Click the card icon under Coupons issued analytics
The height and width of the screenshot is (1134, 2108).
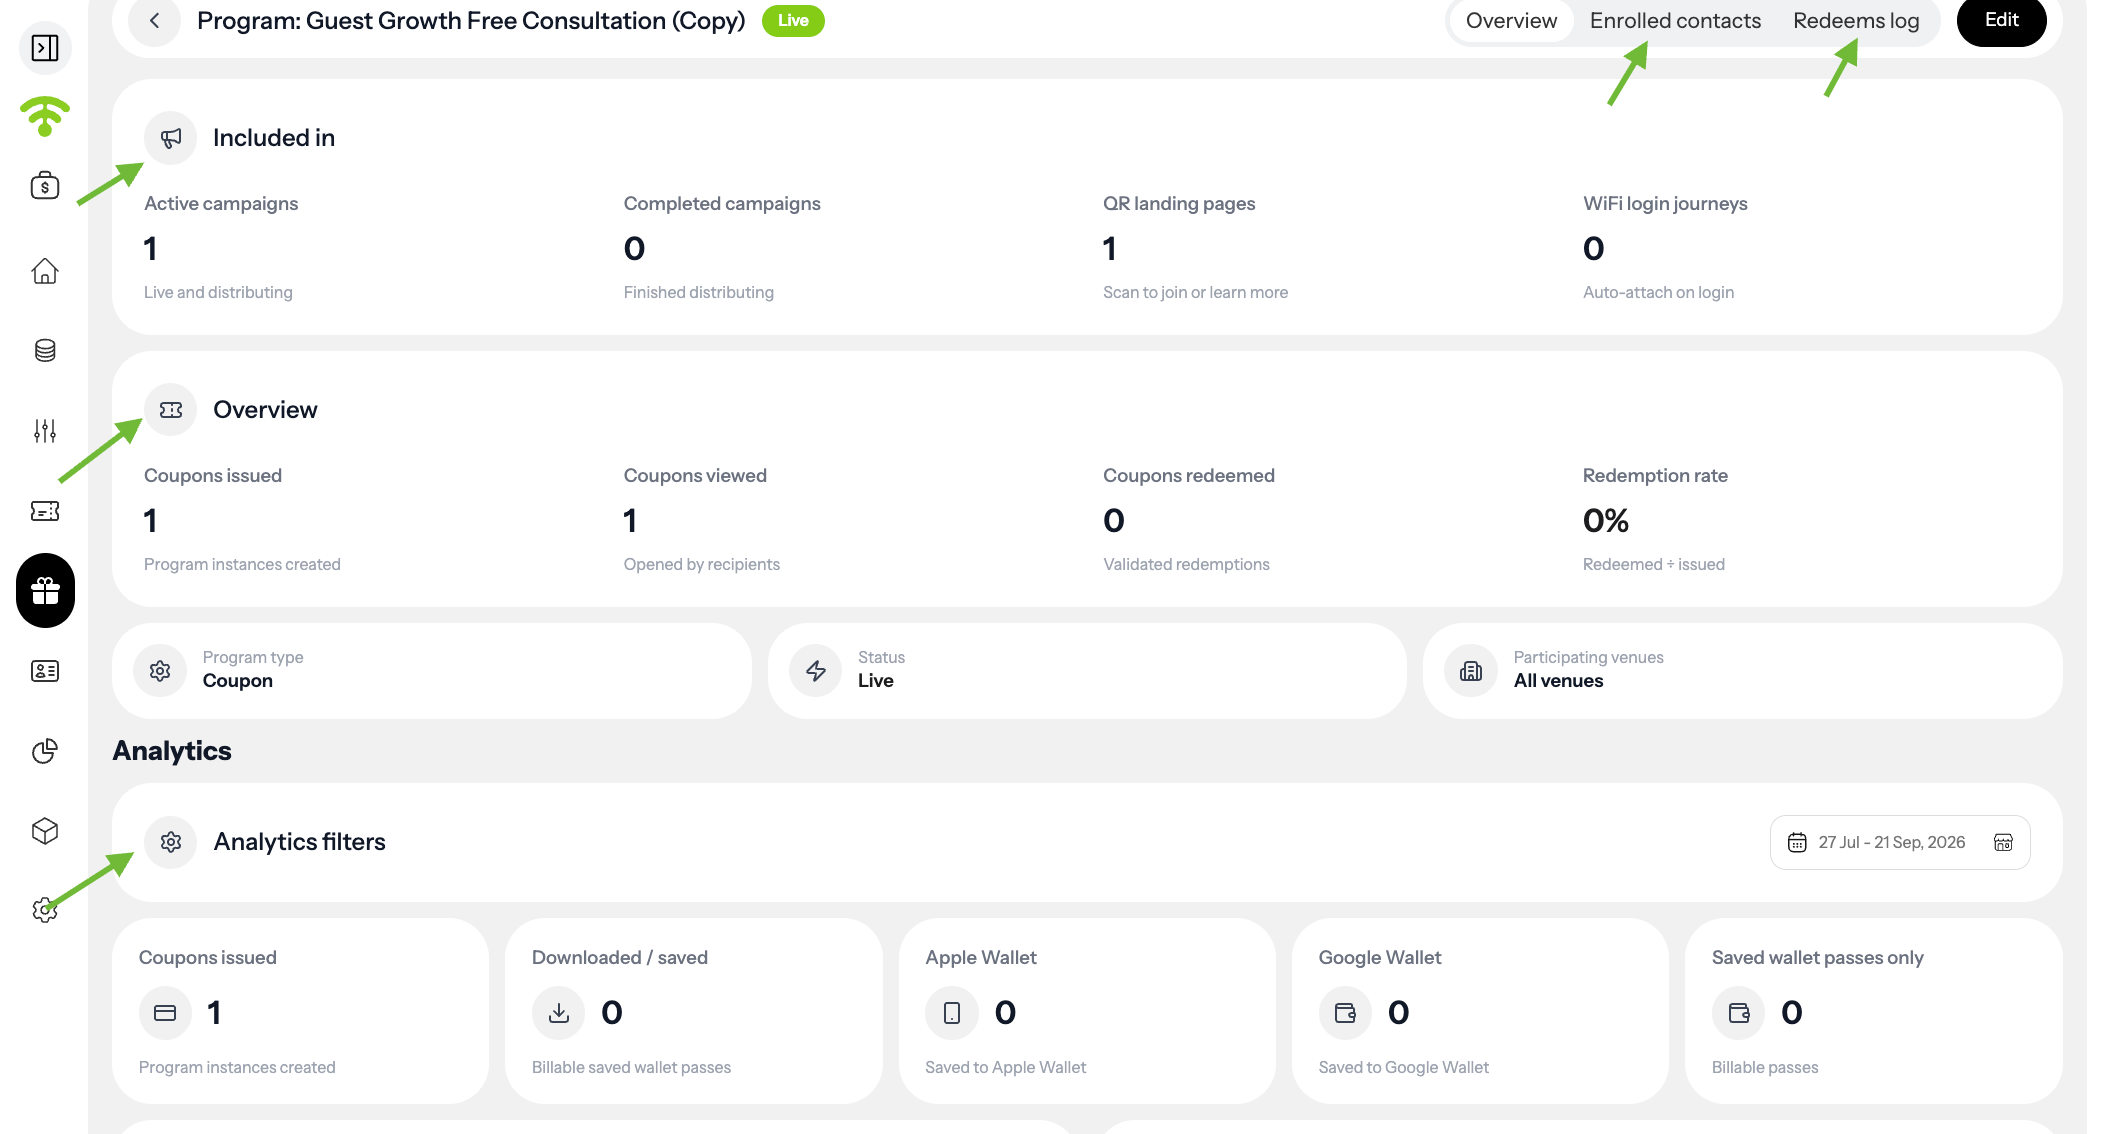[x=165, y=1013]
